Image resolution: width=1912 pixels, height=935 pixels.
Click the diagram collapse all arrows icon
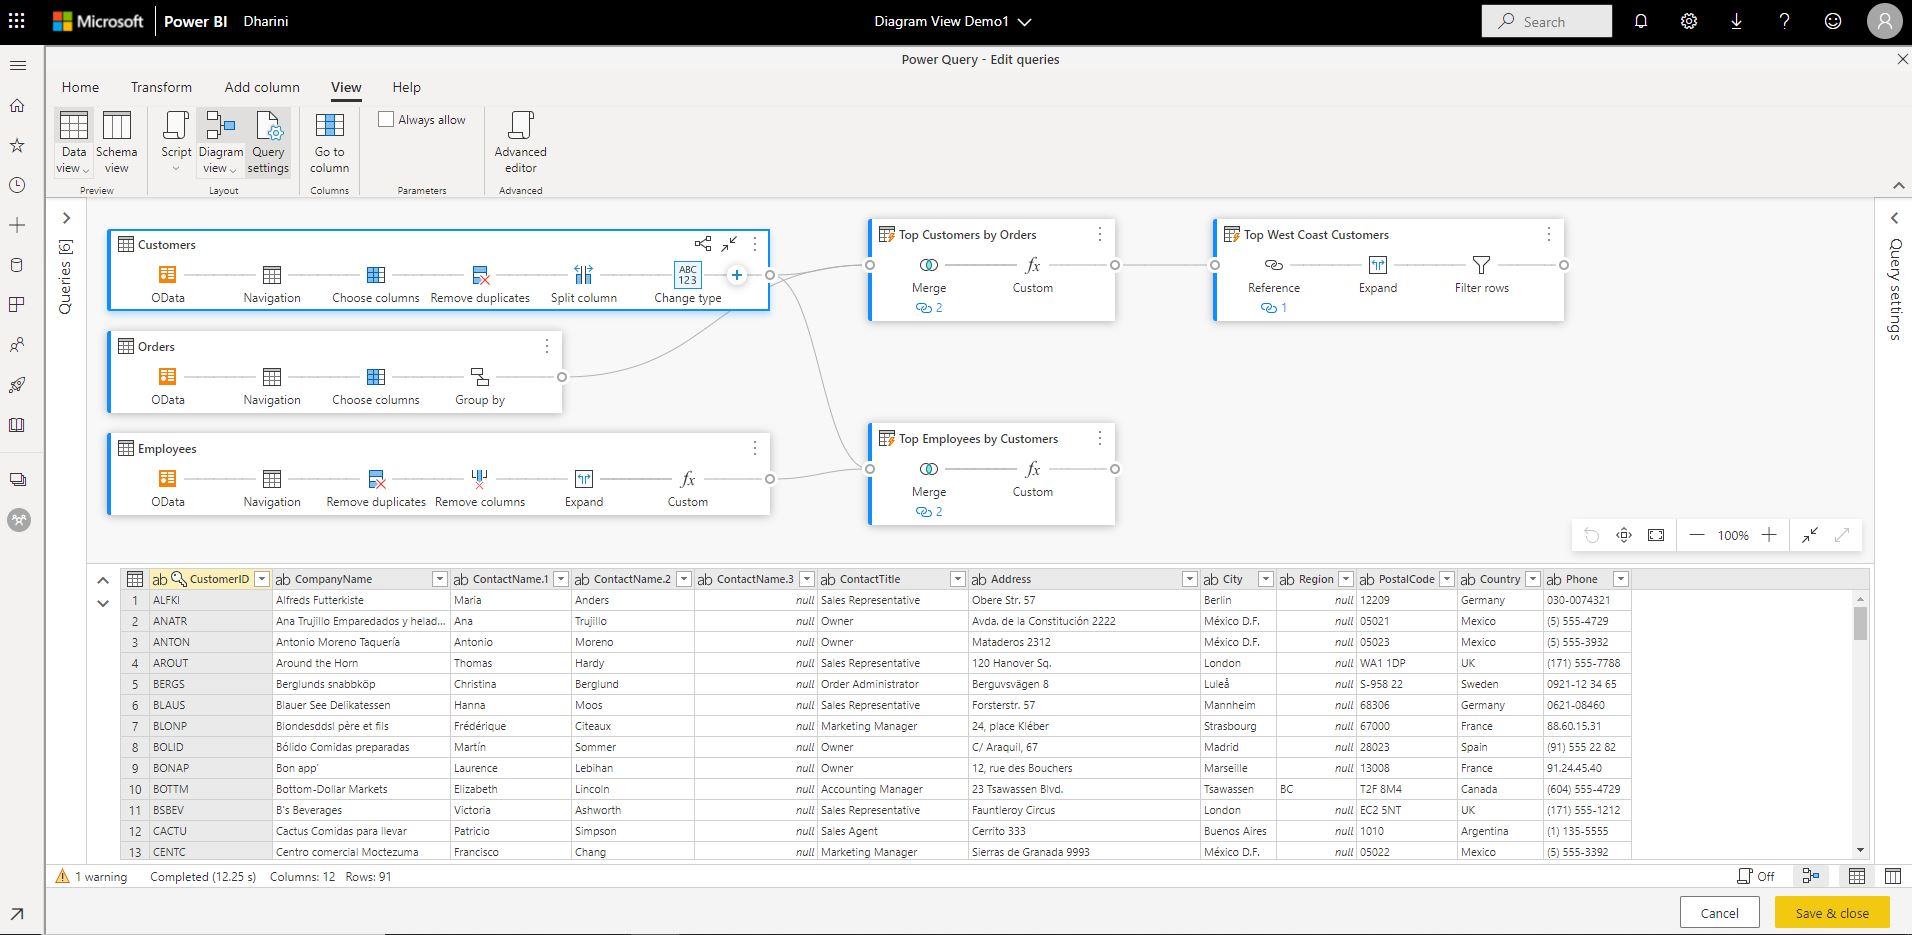1810,535
